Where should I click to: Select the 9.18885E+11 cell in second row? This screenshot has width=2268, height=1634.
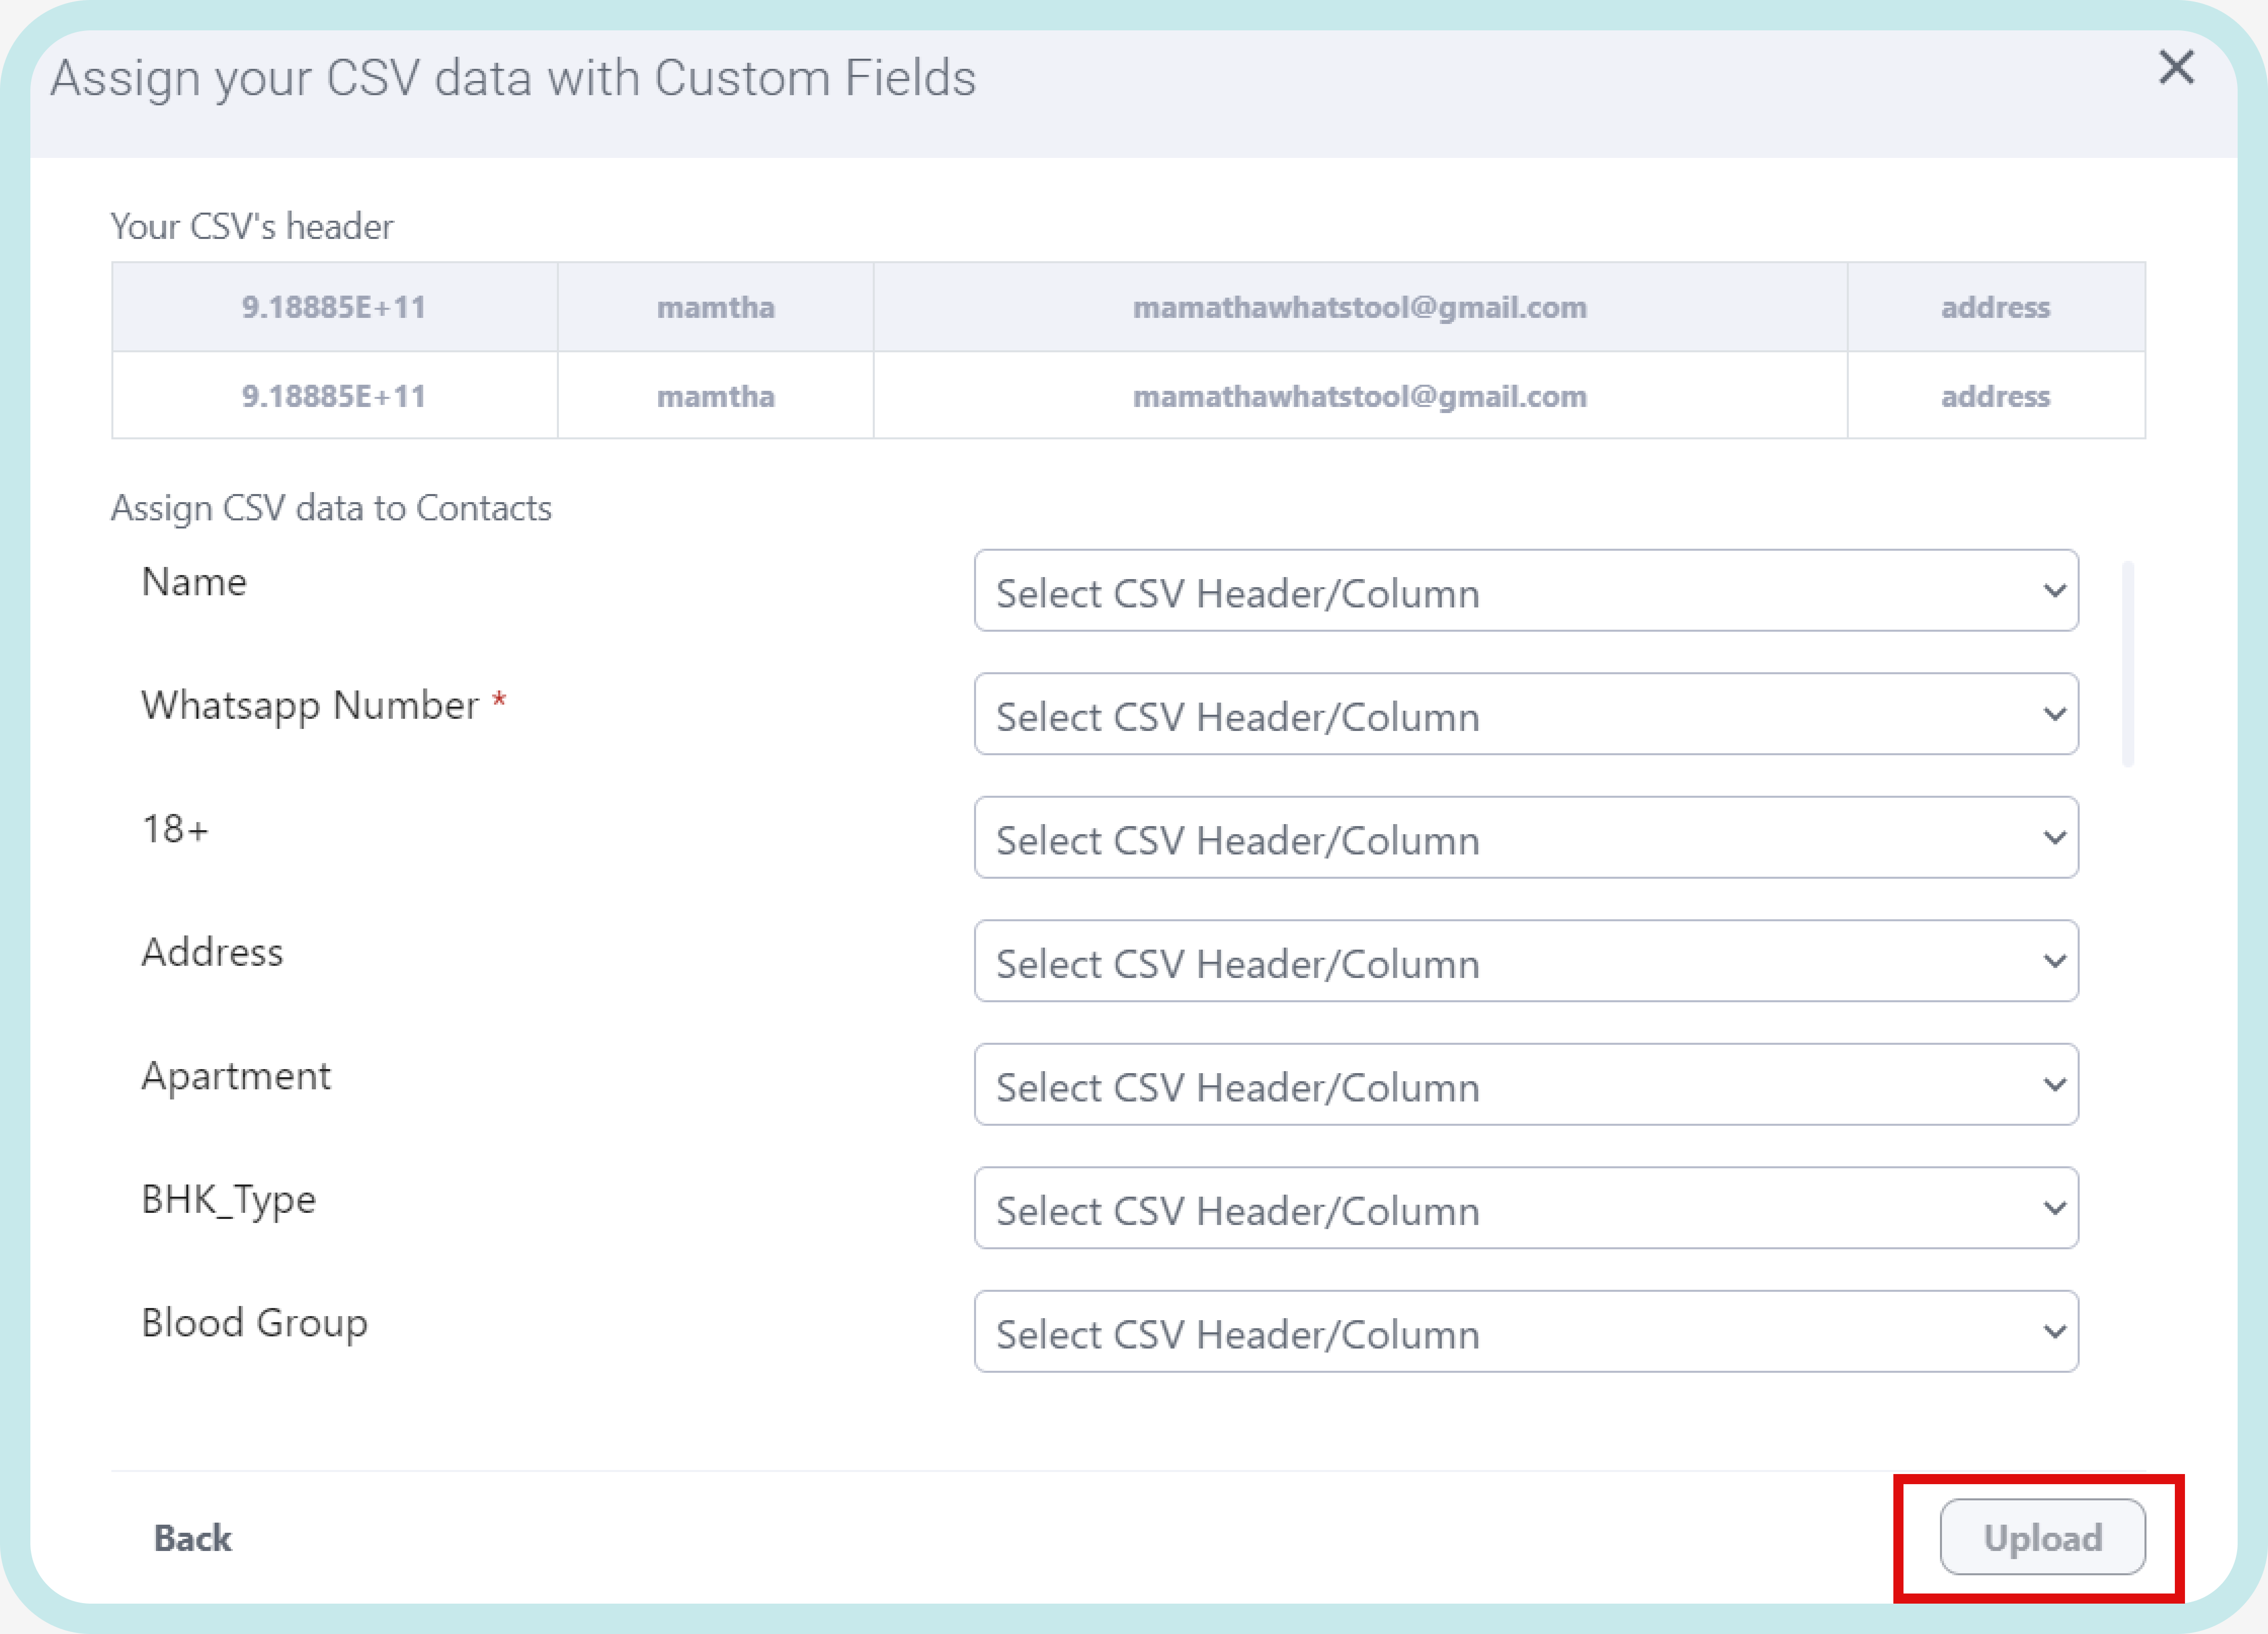pos(334,396)
